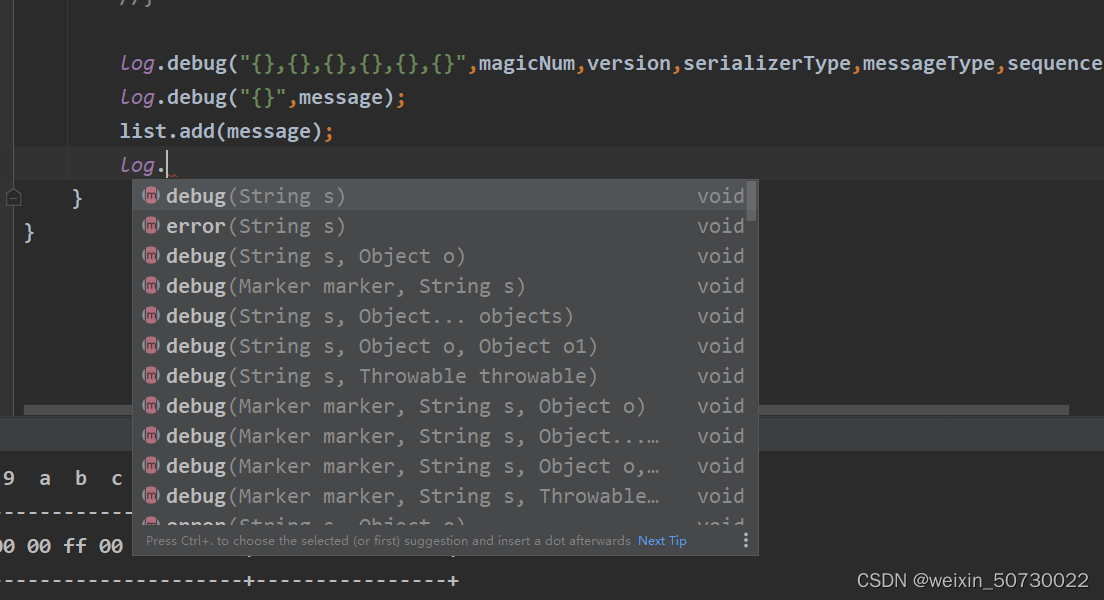Click log.debug("{}",message) code line
Viewport: 1104px width, 600px height.
(x=263, y=98)
